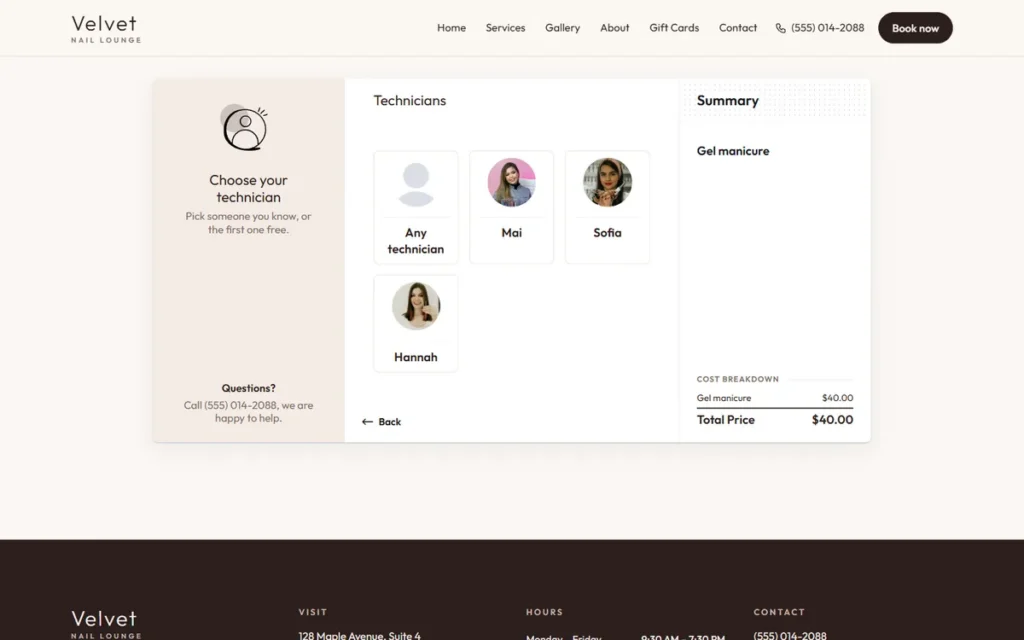Go to the Contact page
Screen dimensions: 1024x640
point(738,28)
